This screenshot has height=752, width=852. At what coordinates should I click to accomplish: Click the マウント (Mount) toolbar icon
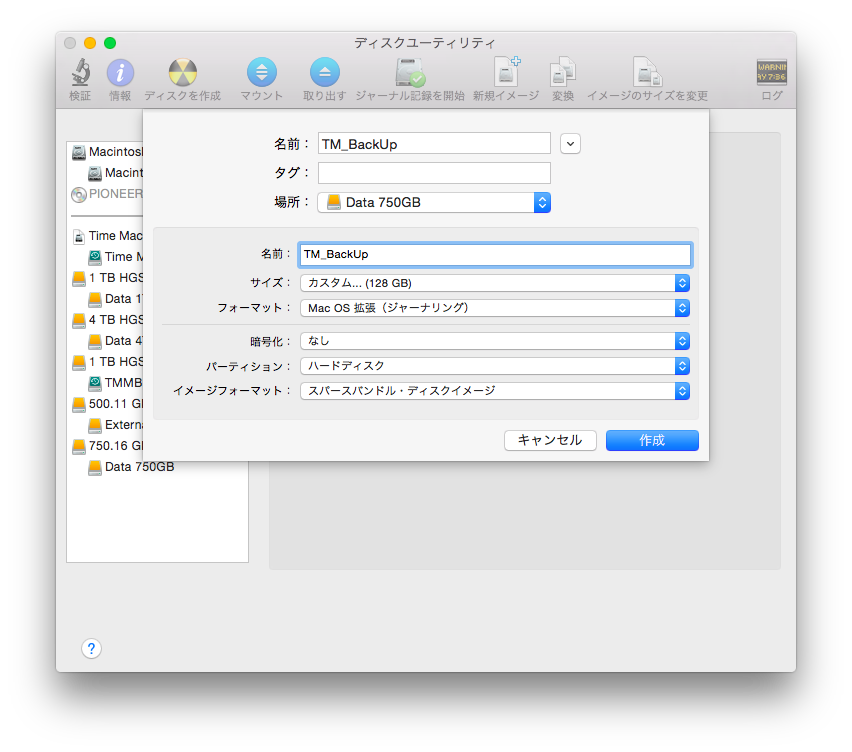(261, 72)
